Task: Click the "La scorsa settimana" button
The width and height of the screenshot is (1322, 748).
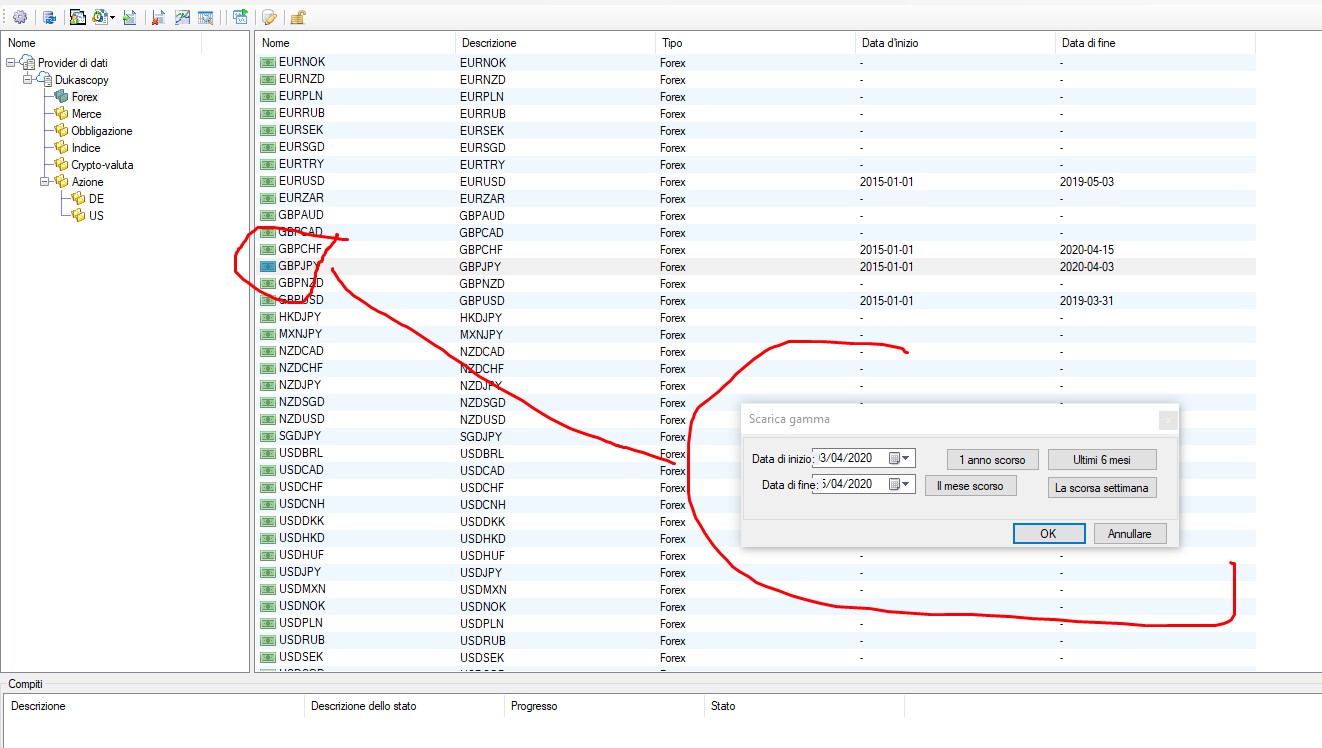Action: 1102,488
